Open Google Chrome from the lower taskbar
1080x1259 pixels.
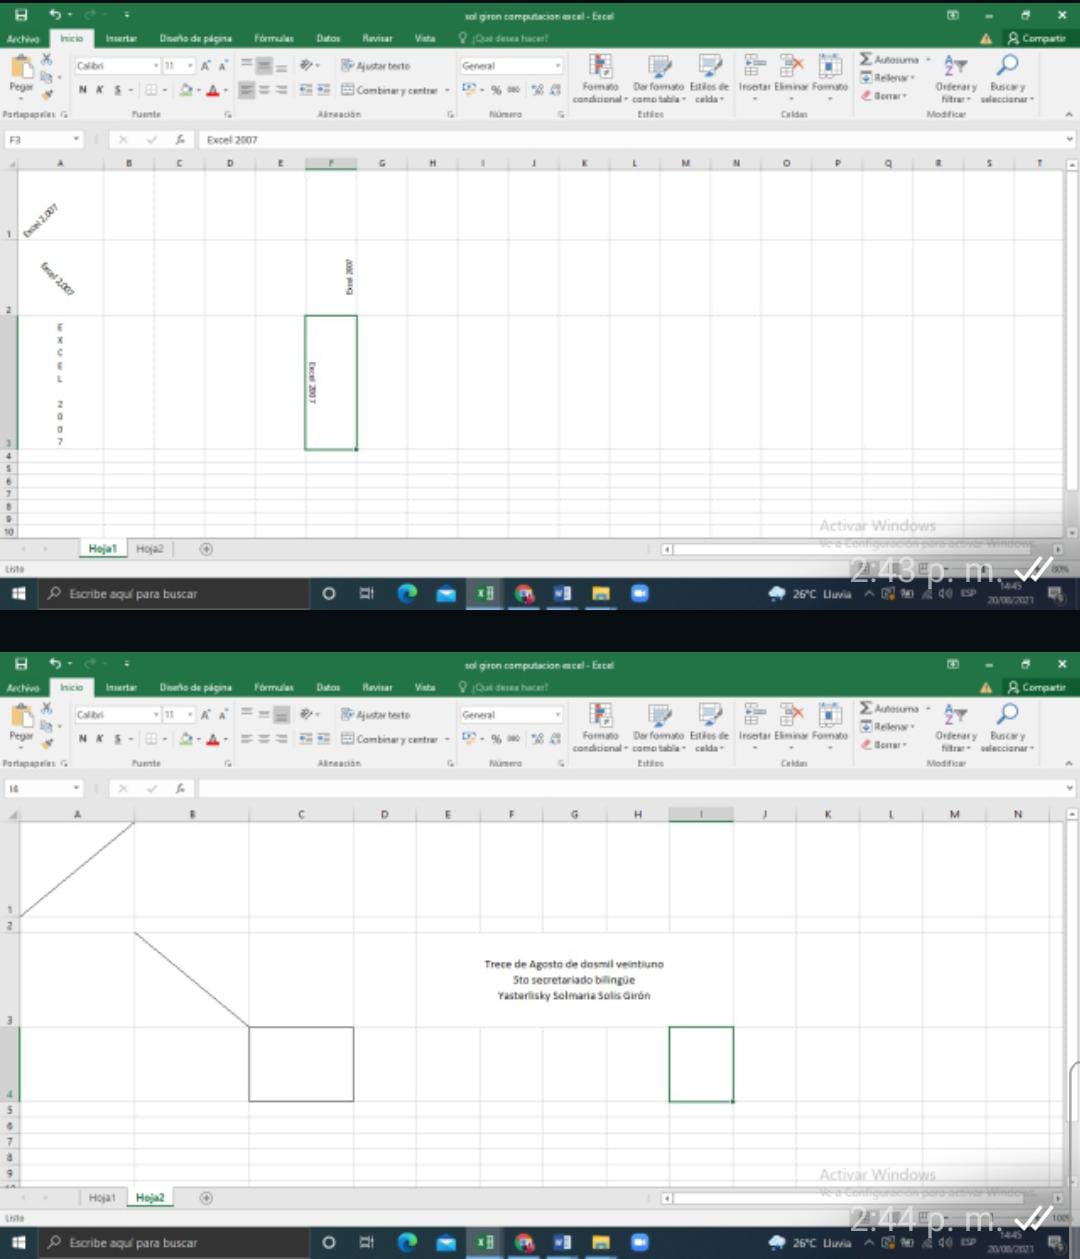click(524, 1243)
